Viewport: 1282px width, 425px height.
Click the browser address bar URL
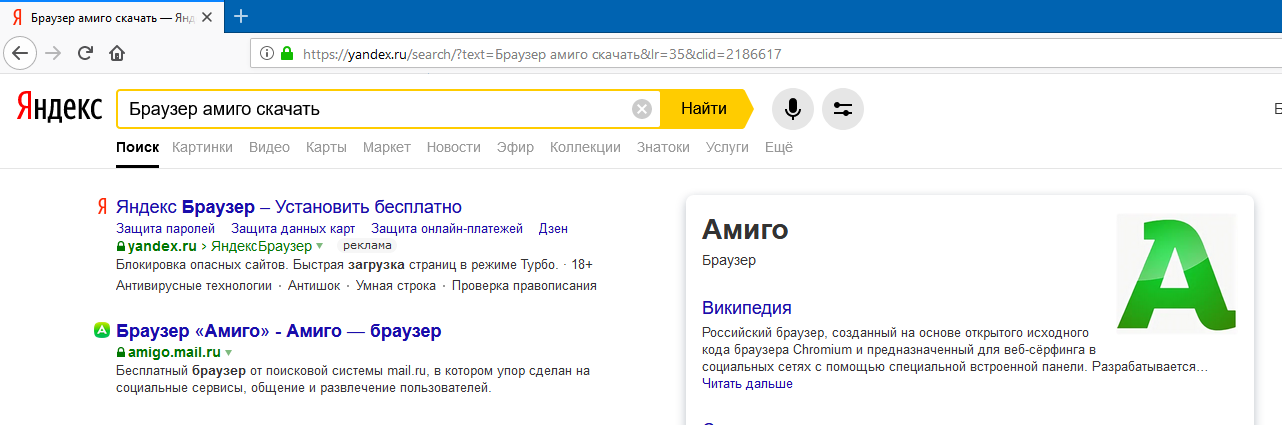click(541, 54)
